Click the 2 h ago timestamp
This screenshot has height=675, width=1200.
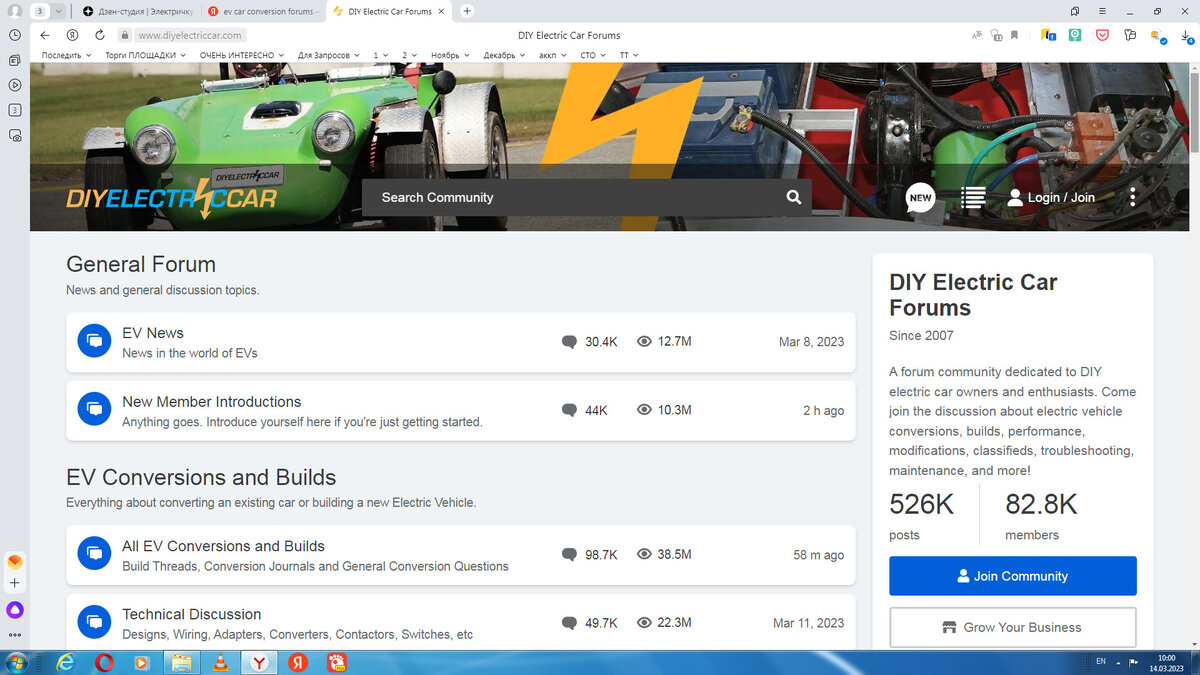click(x=823, y=411)
